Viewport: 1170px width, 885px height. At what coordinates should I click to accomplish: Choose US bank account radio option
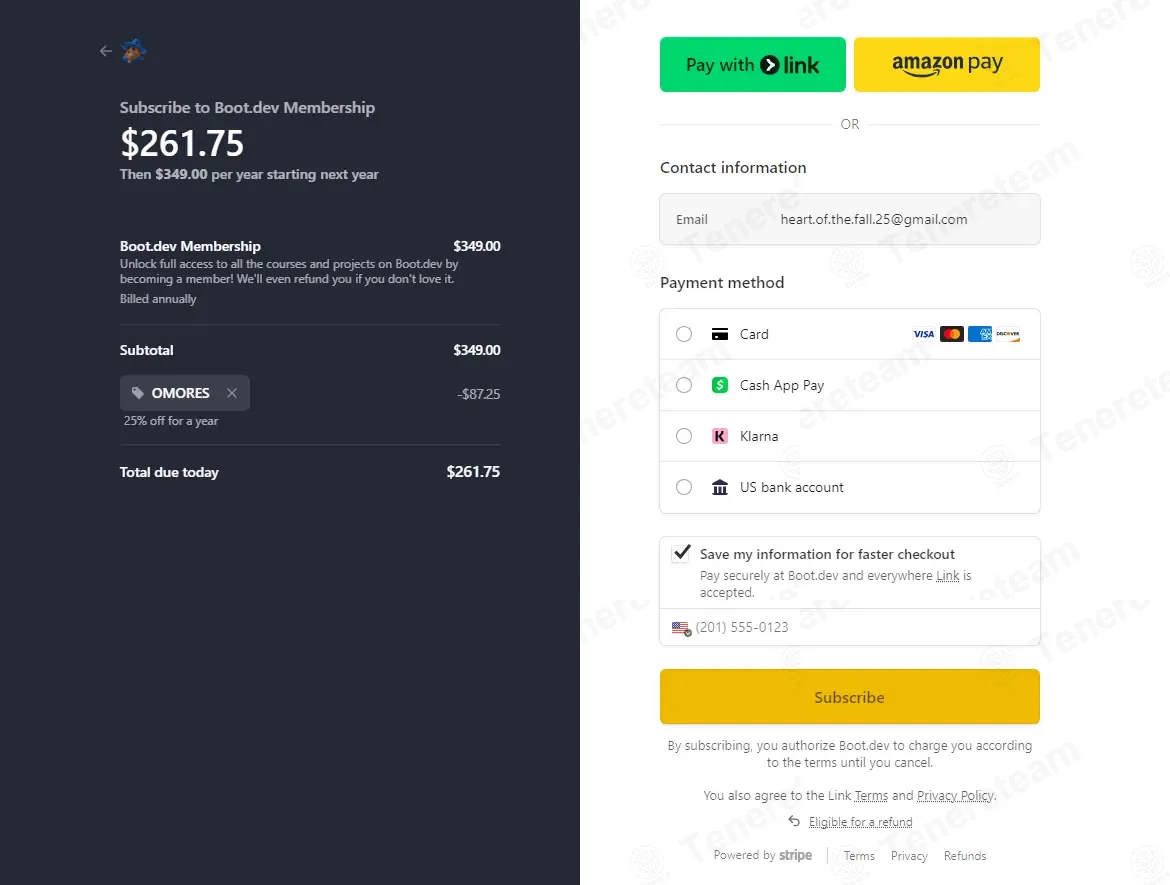(684, 487)
